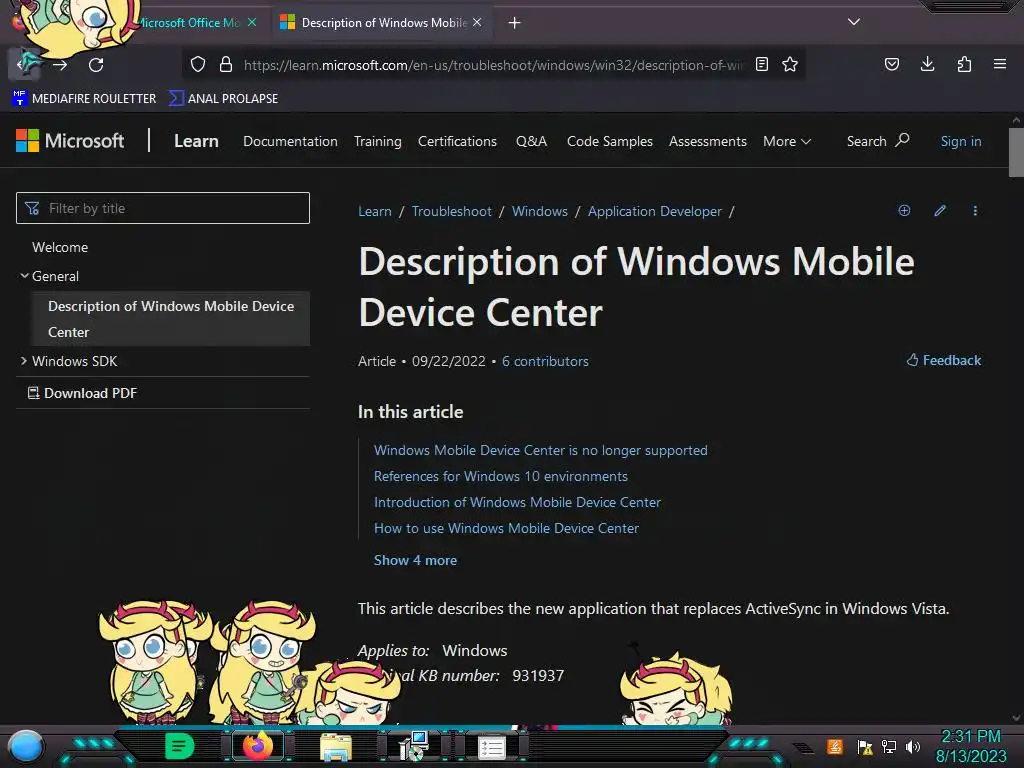This screenshot has width=1024, height=768.
Task: Select Welcome in the table of contents
Action: (x=60, y=247)
